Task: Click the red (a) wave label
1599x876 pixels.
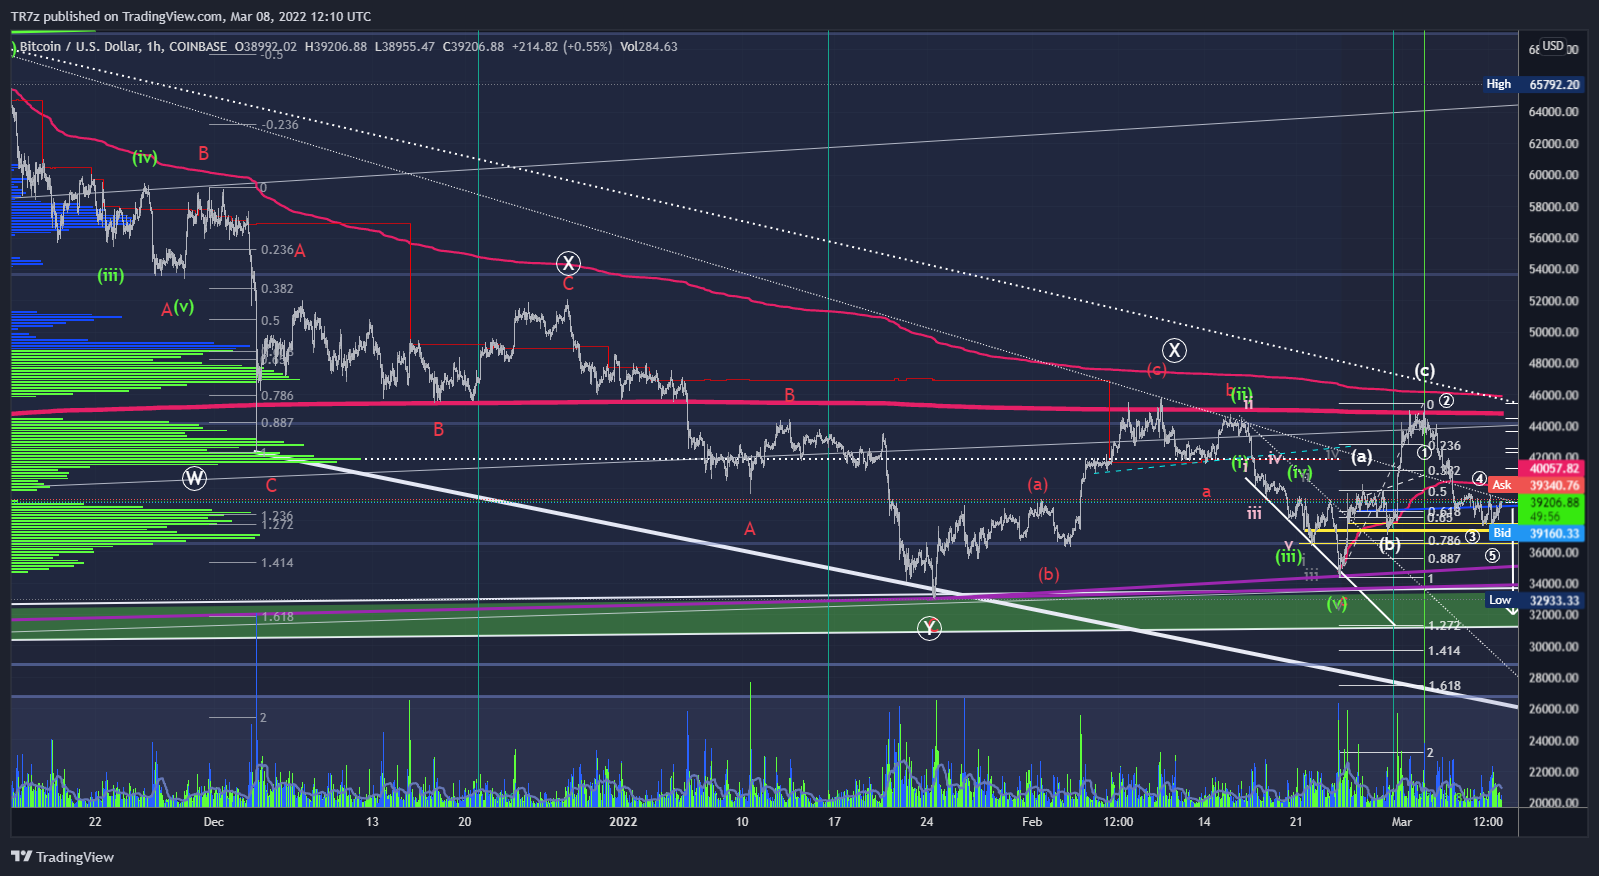Action: pyautogui.click(x=1037, y=485)
